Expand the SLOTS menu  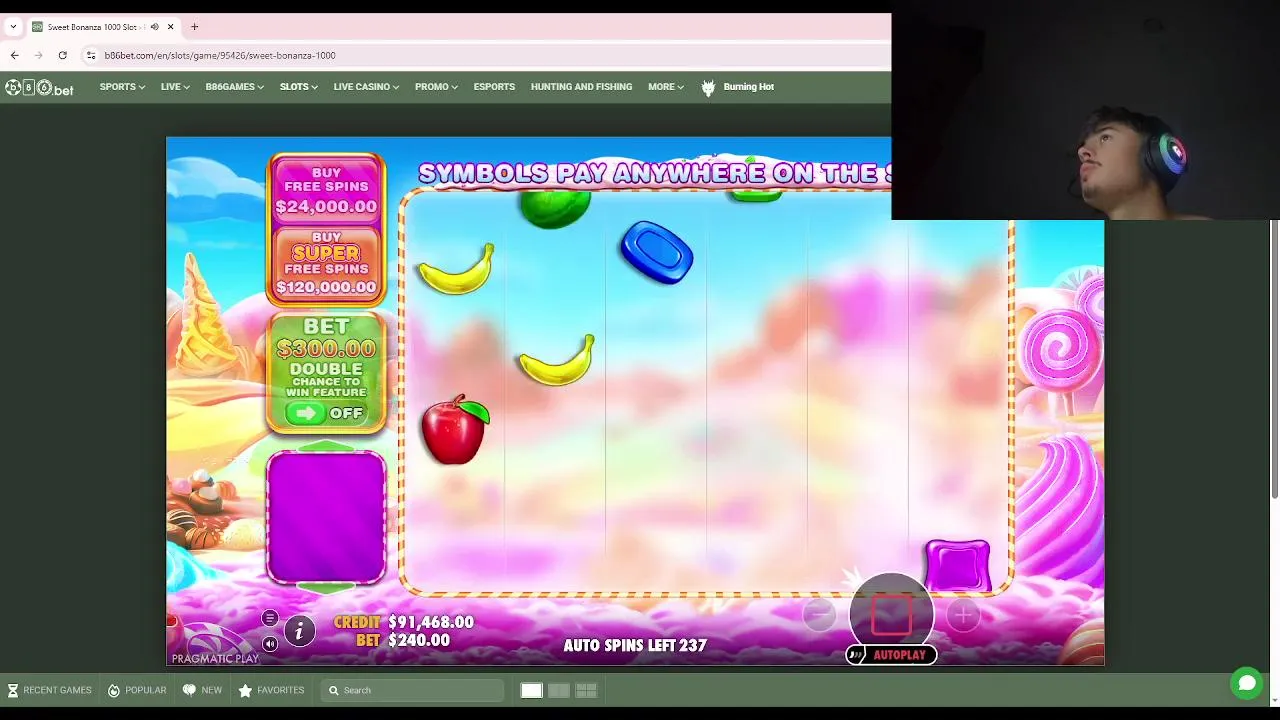(x=298, y=87)
